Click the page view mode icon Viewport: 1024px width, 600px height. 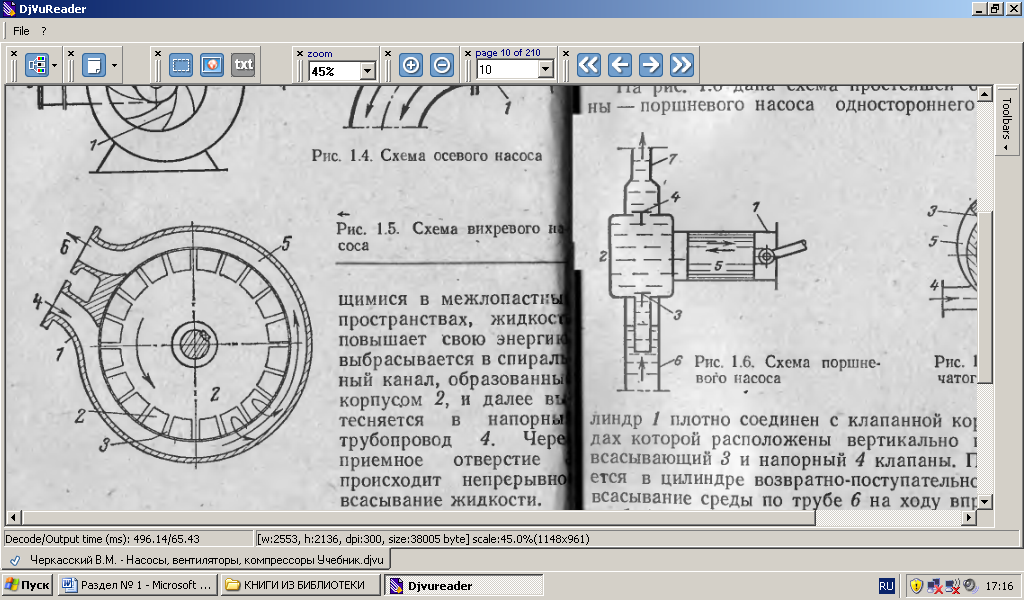tap(93, 65)
